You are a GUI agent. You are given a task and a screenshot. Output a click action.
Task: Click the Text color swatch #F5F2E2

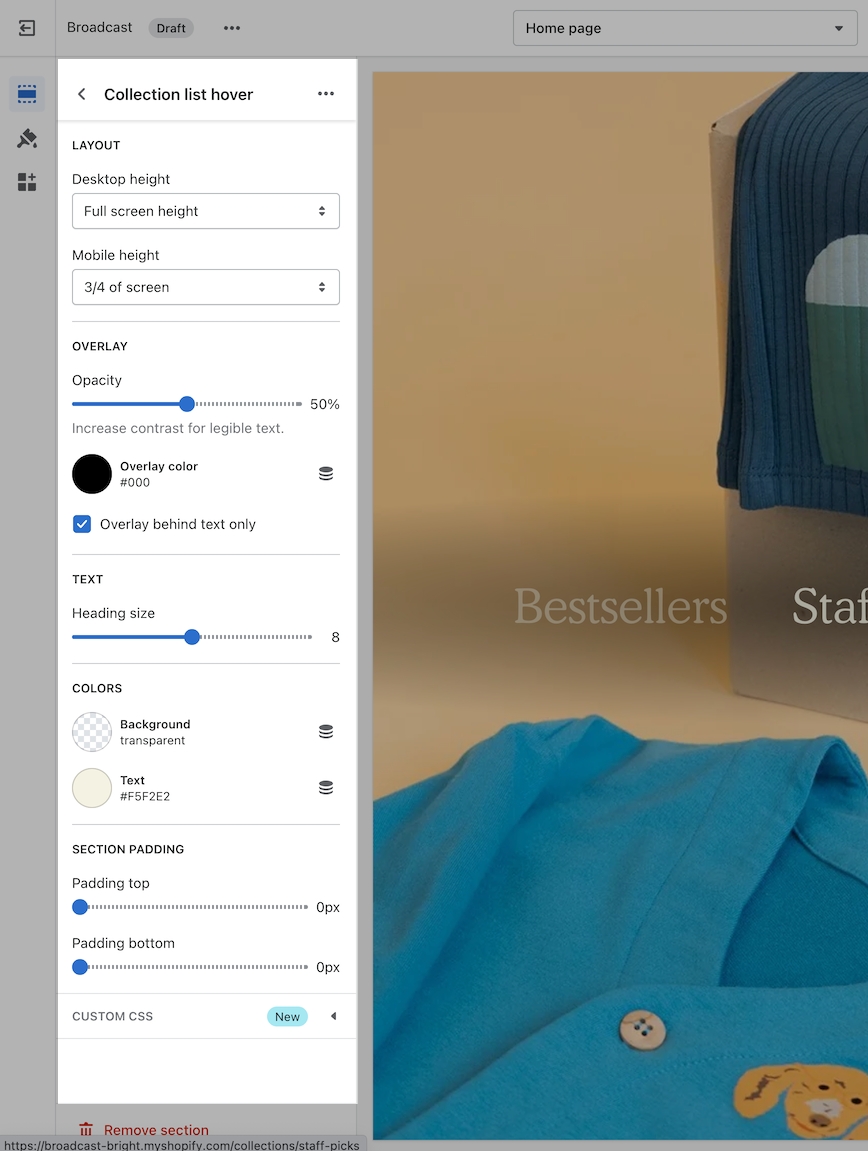[x=92, y=788]
